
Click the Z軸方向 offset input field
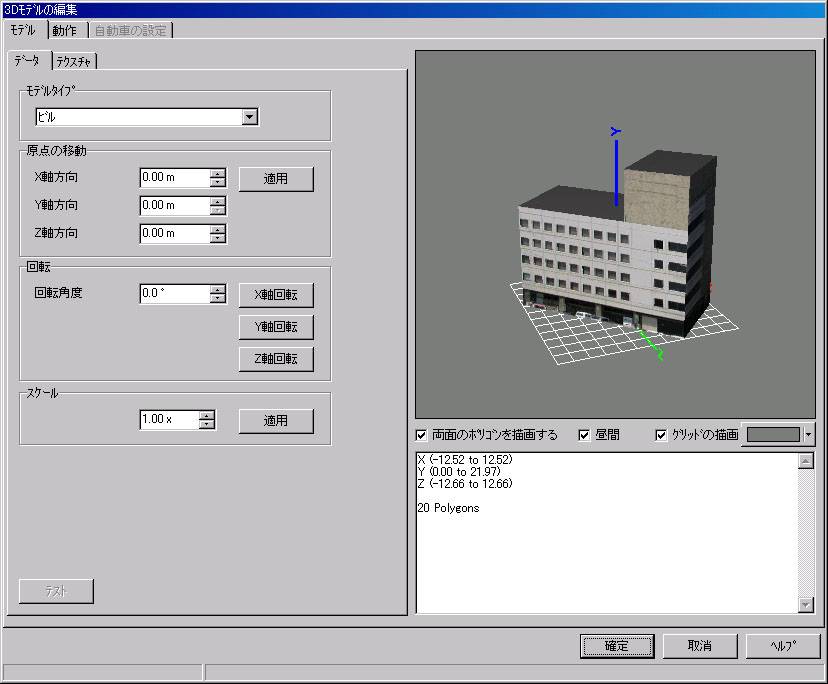[x=175, y=233]
